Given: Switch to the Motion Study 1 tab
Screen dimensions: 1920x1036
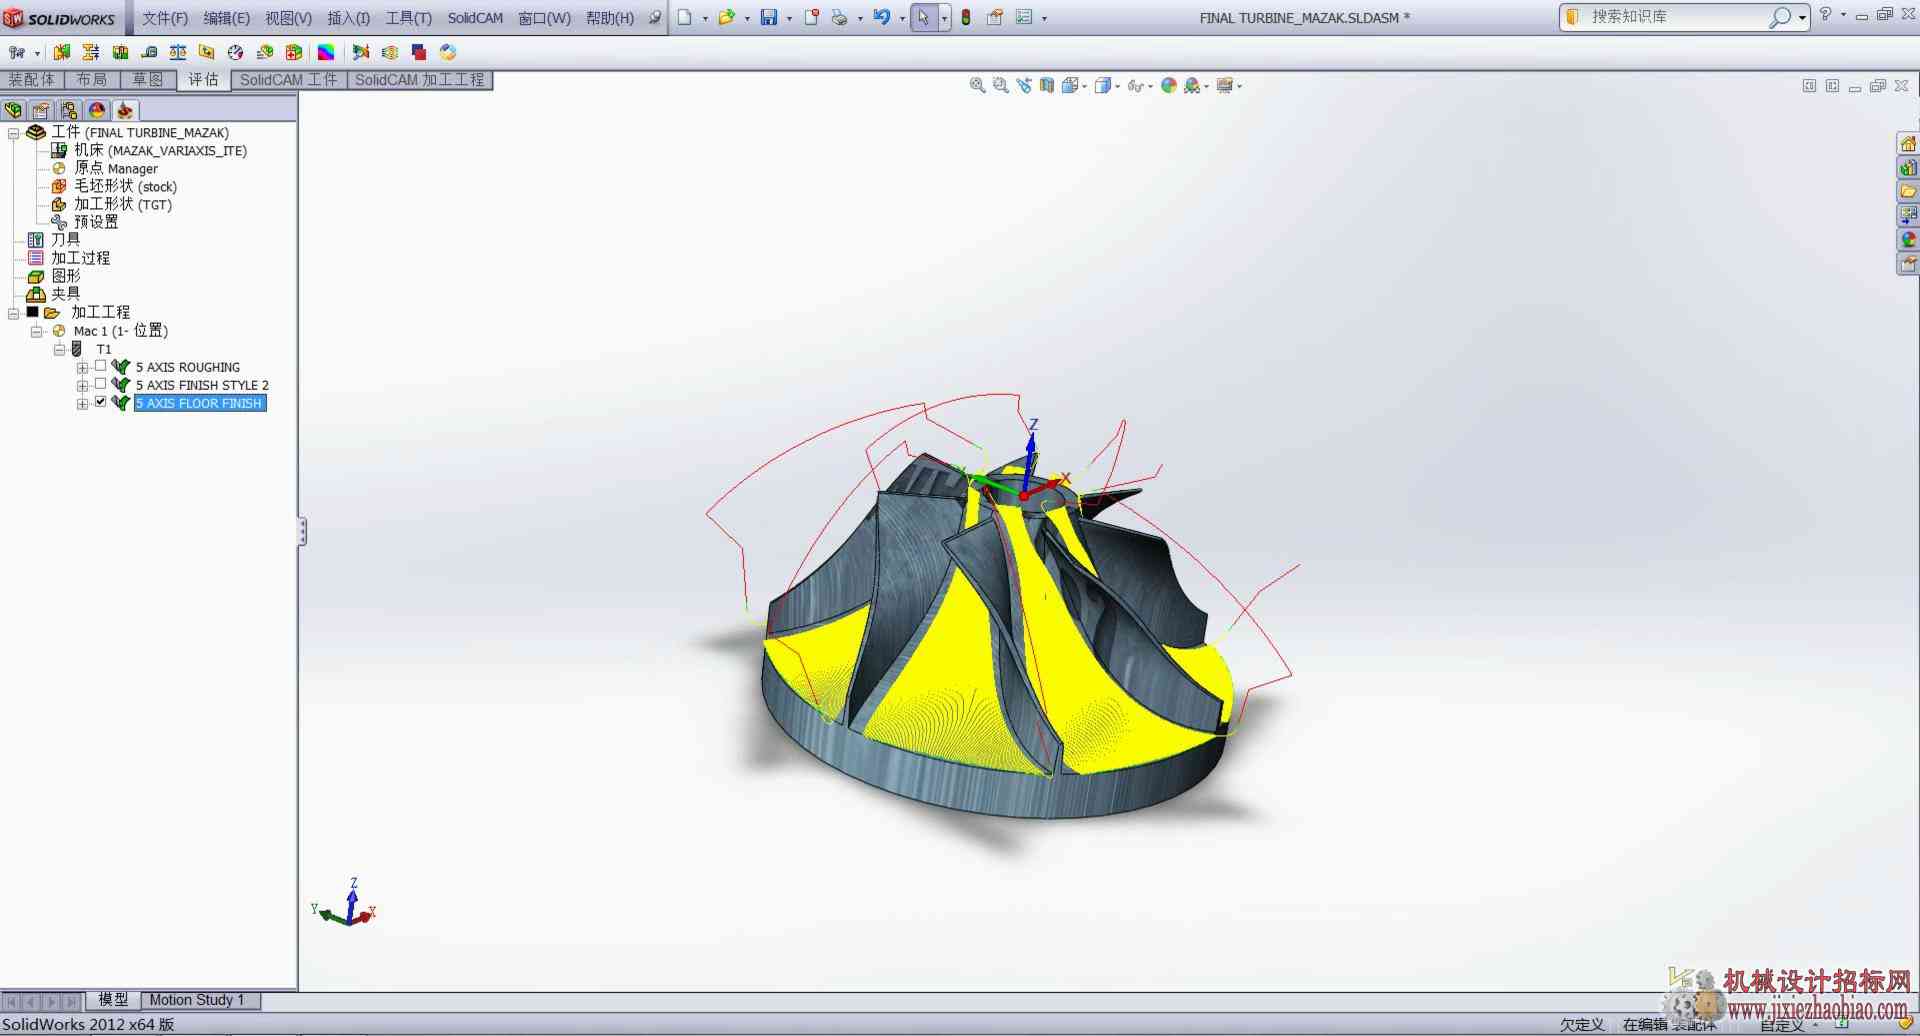Looking at the screenshot, I should (x=197, y=1000).
